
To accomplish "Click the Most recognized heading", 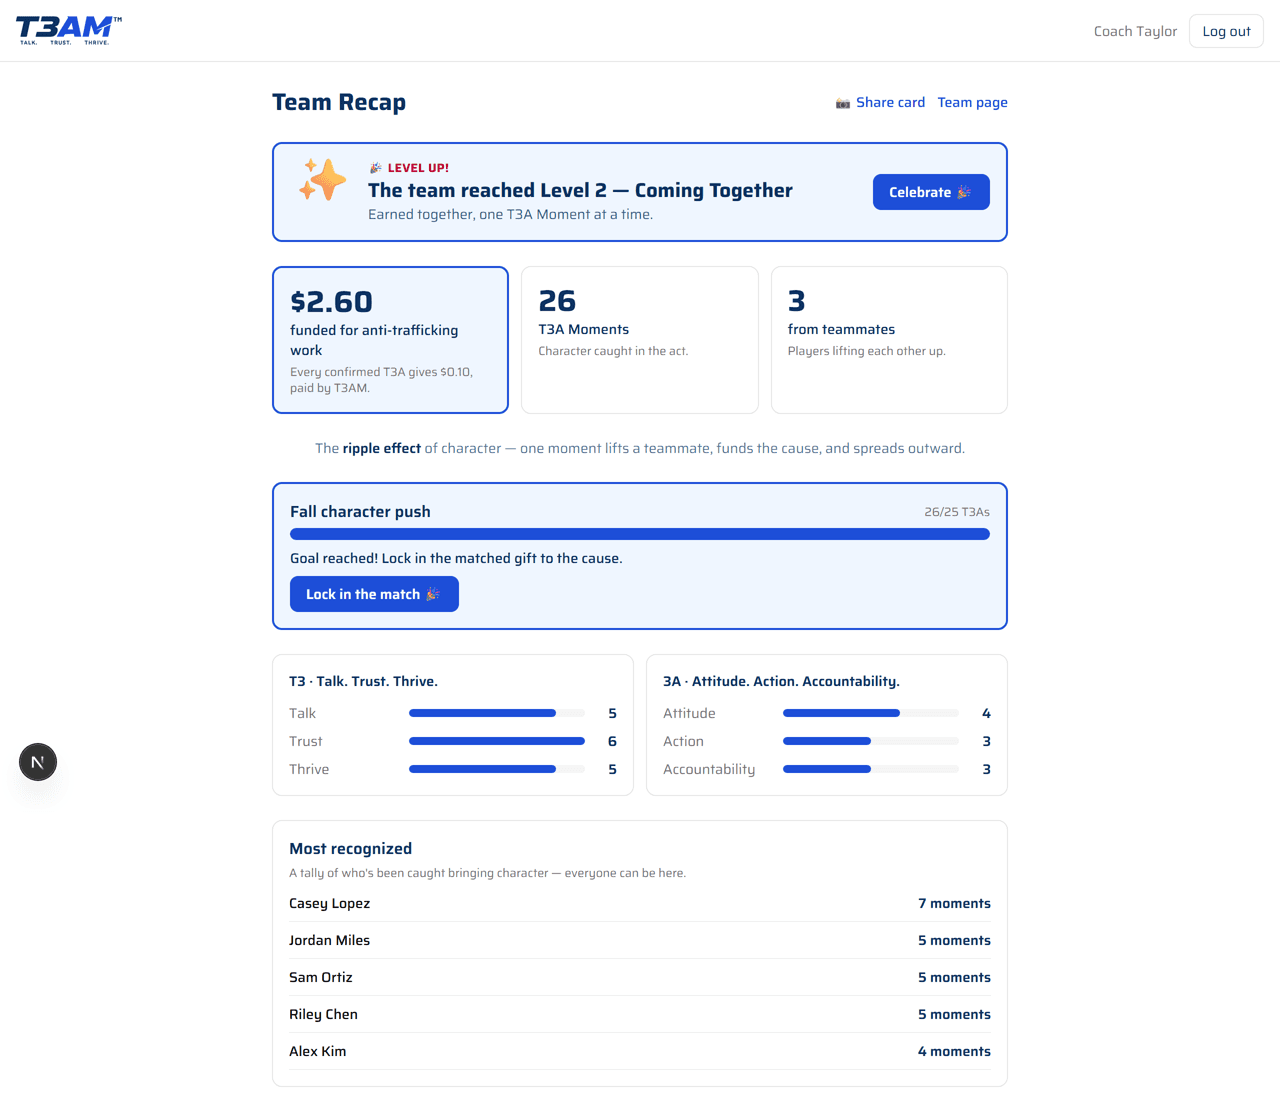I will (350, 848).
